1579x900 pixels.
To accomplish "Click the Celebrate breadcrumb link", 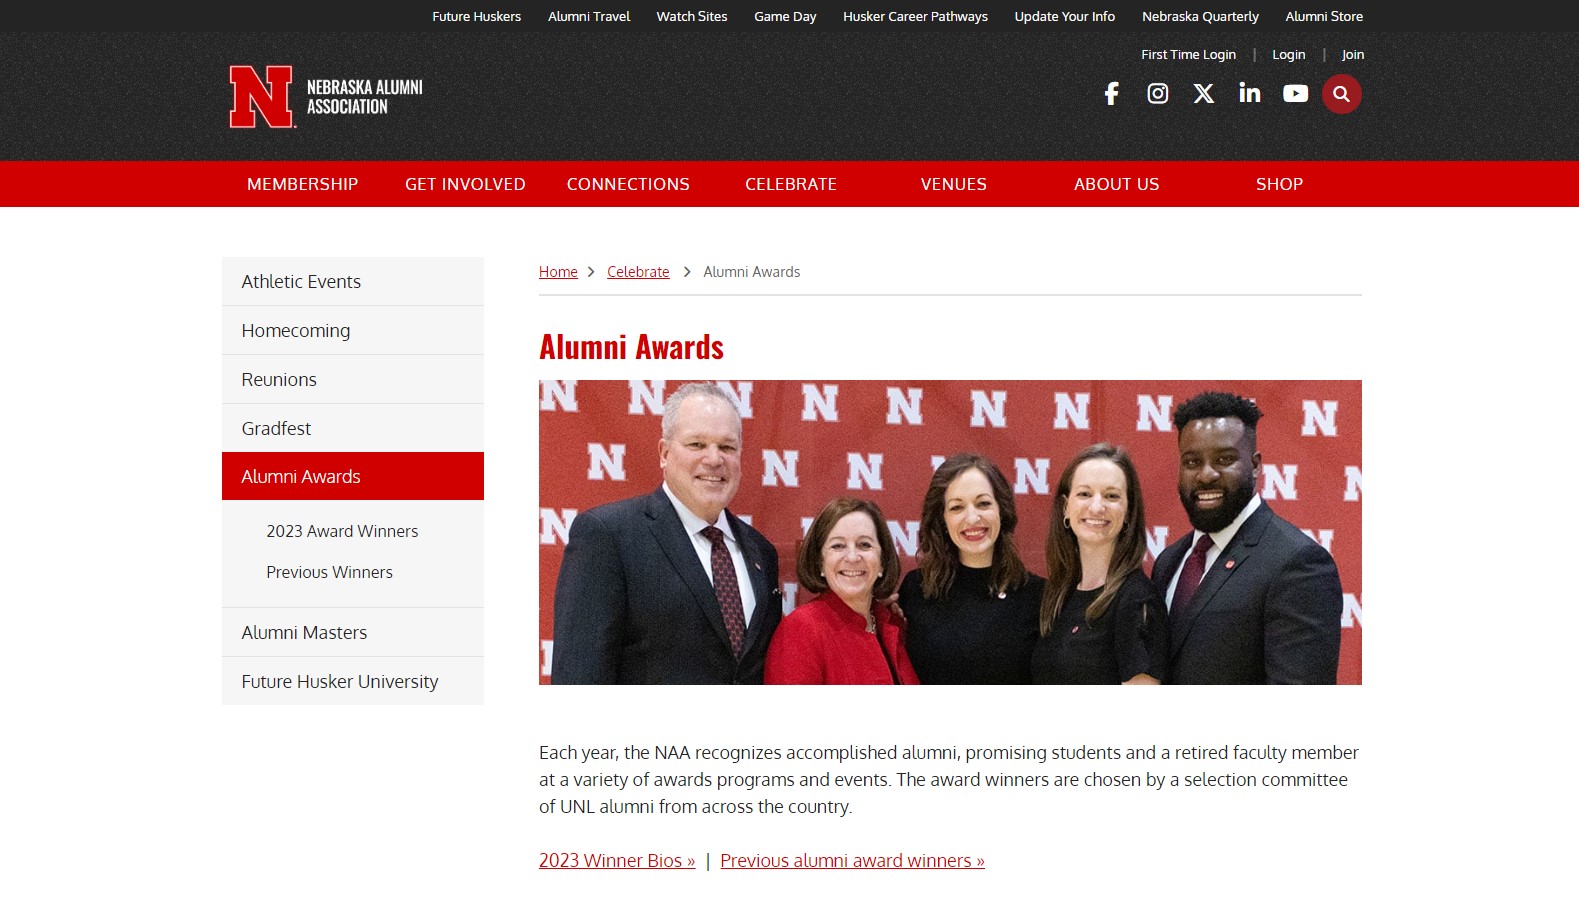I will [x=638, y=272].
